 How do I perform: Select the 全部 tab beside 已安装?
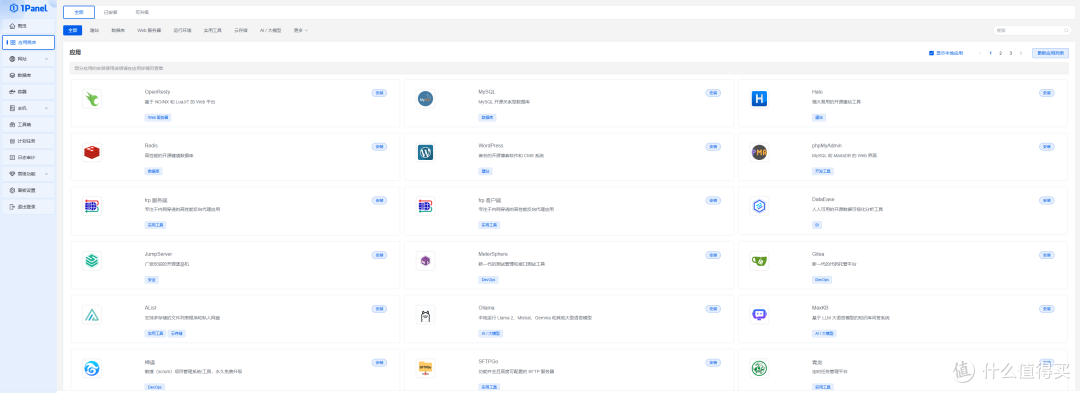[79, 12]
